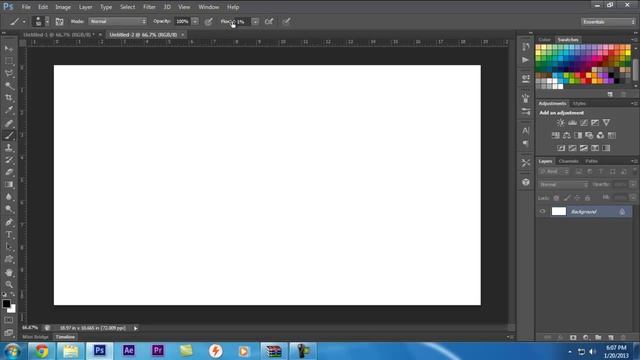Switch to the Channels tab

(x=569, y=161)
